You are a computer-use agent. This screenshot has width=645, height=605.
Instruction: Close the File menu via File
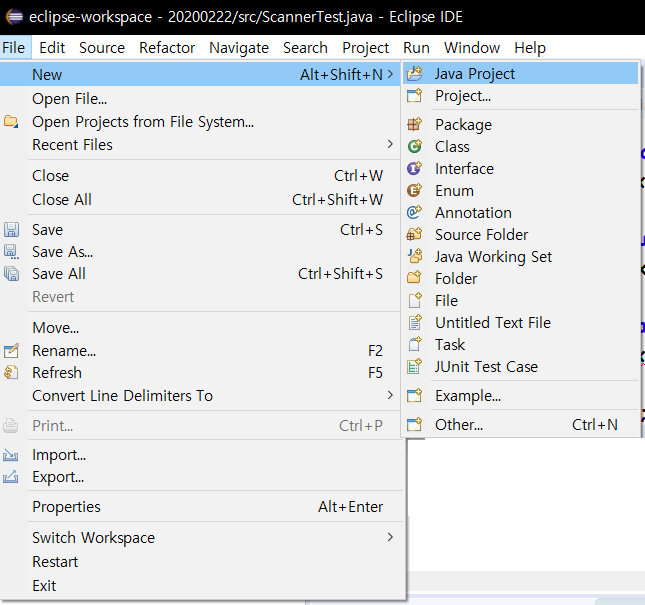click(x=14, y=48)
